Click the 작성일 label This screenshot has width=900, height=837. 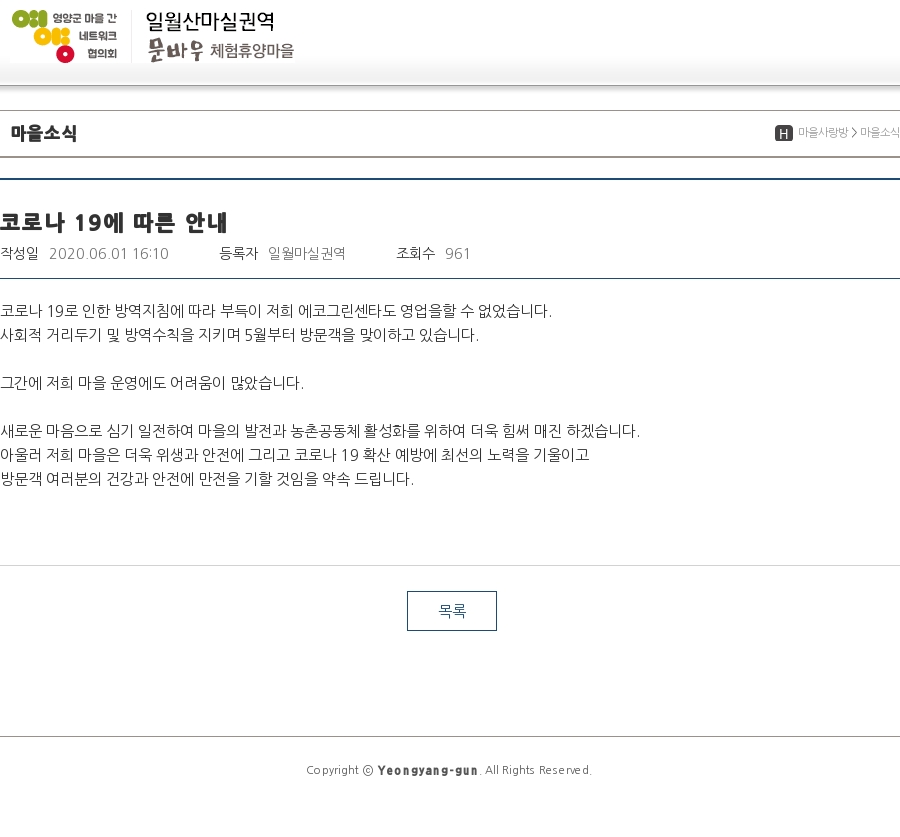19,253
